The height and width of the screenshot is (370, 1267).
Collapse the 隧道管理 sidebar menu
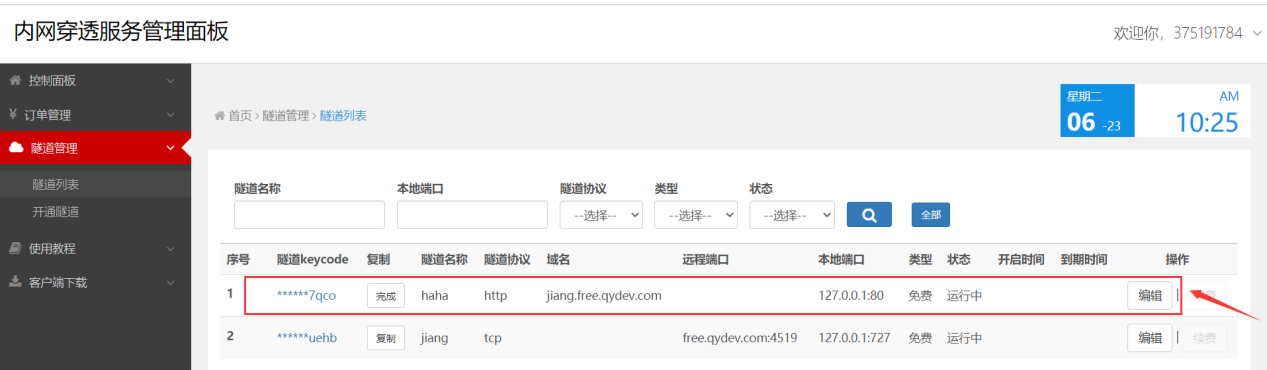tap(95, 148)
